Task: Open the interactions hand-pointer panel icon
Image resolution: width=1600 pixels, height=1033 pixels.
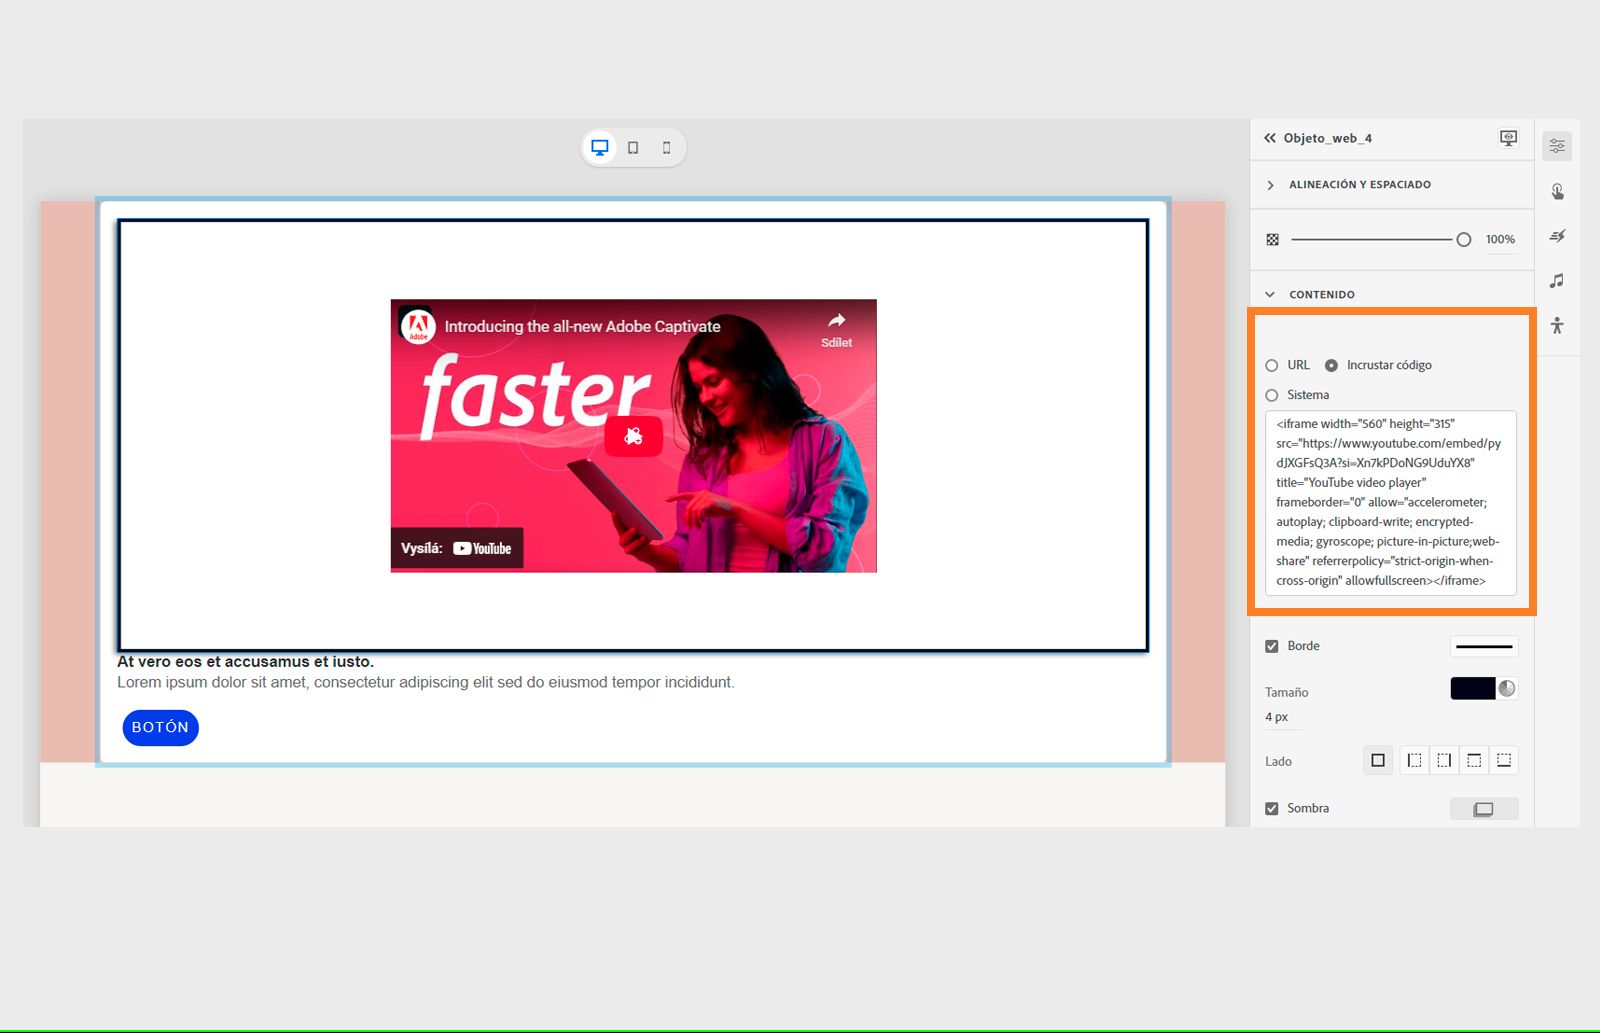Action: click(1557, 191)
